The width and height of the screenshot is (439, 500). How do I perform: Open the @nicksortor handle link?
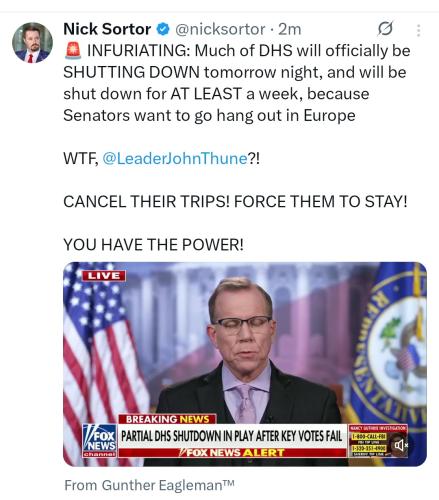click(x=220, y=29)
